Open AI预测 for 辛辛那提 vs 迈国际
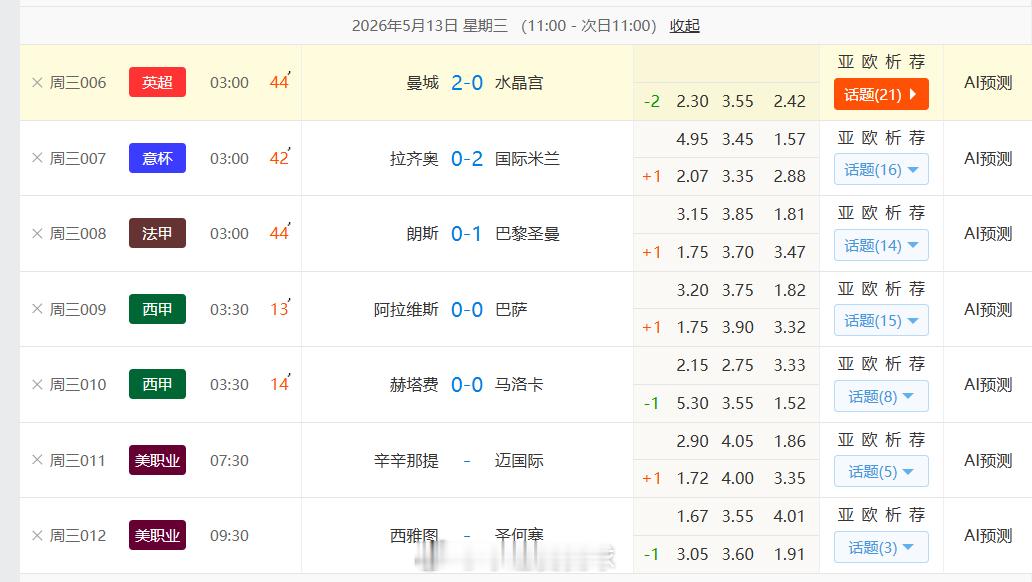Image resolution: width=1032 pixels, height=582 pixels. click(988, 460)
